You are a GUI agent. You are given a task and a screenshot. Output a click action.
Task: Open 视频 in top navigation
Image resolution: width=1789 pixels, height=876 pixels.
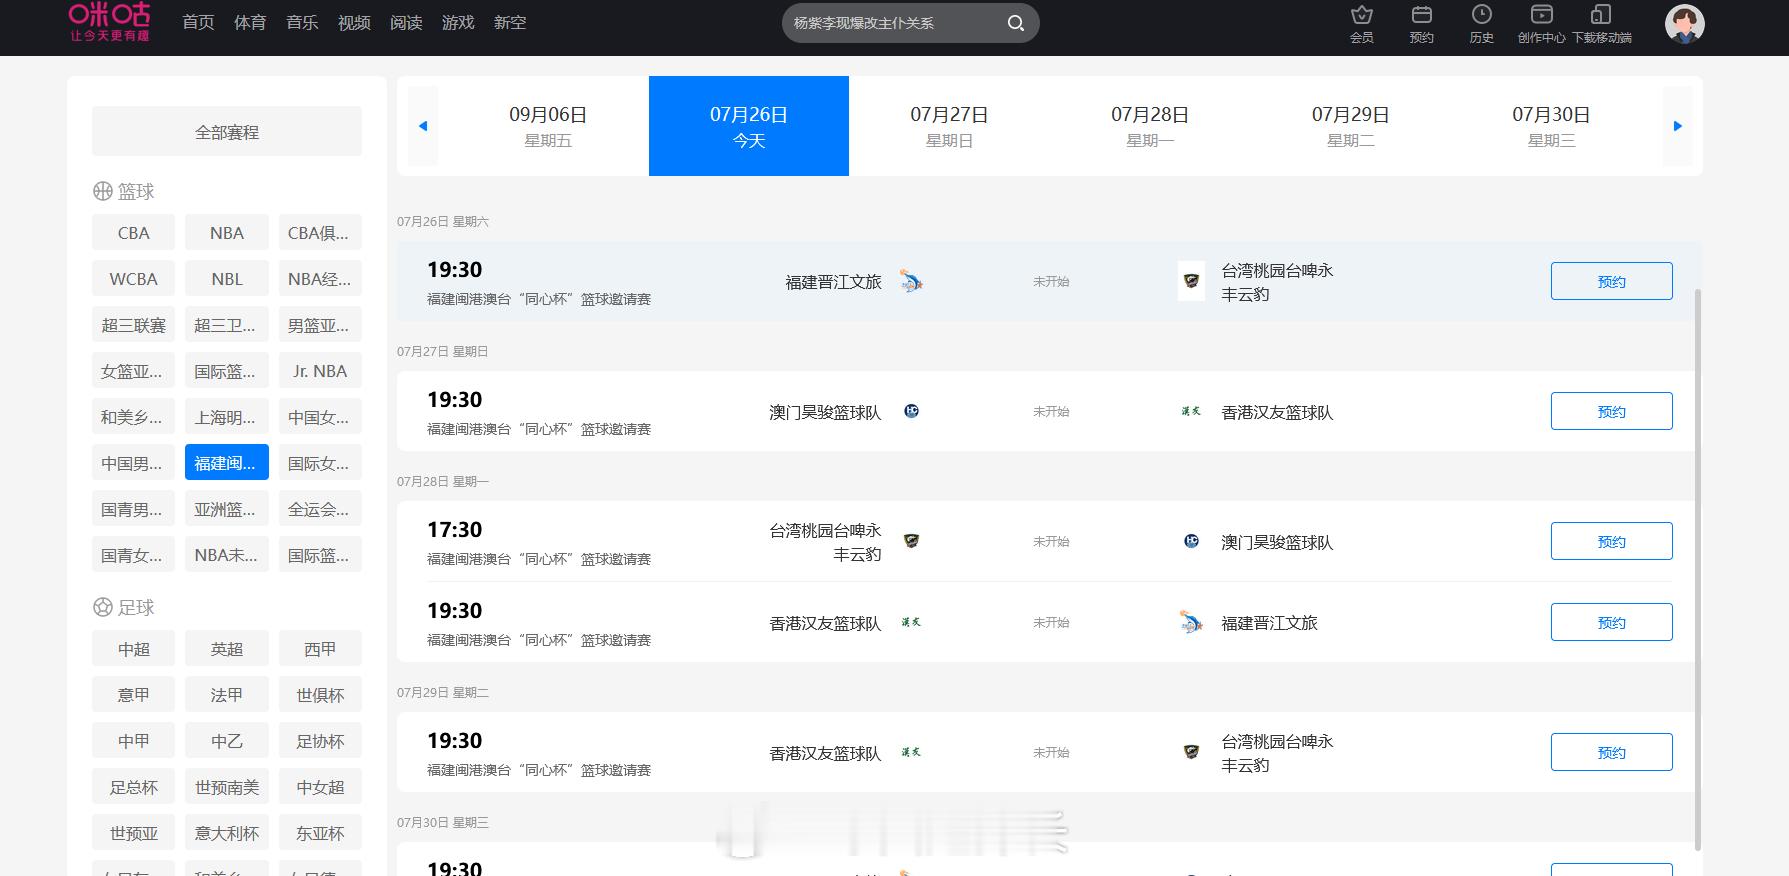point(354,22)
